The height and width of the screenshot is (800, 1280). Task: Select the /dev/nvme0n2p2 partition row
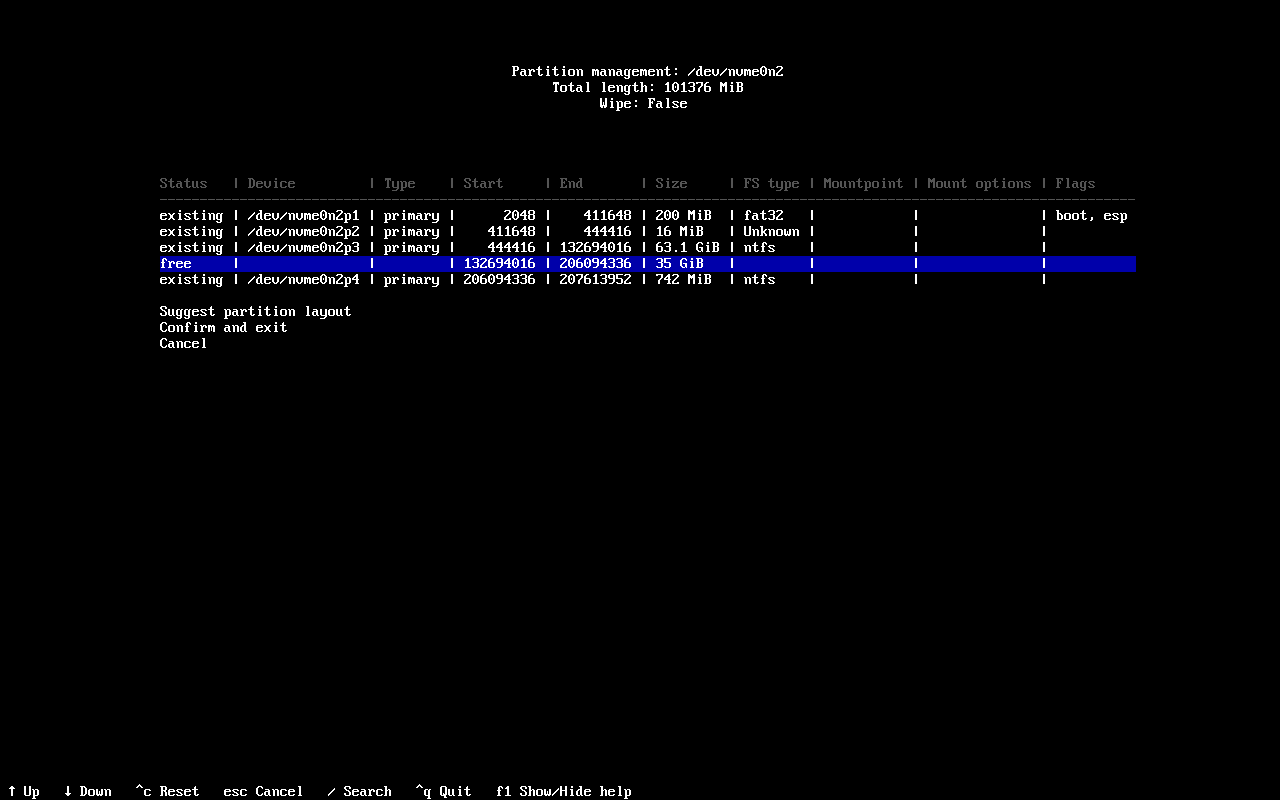point(647,231)
